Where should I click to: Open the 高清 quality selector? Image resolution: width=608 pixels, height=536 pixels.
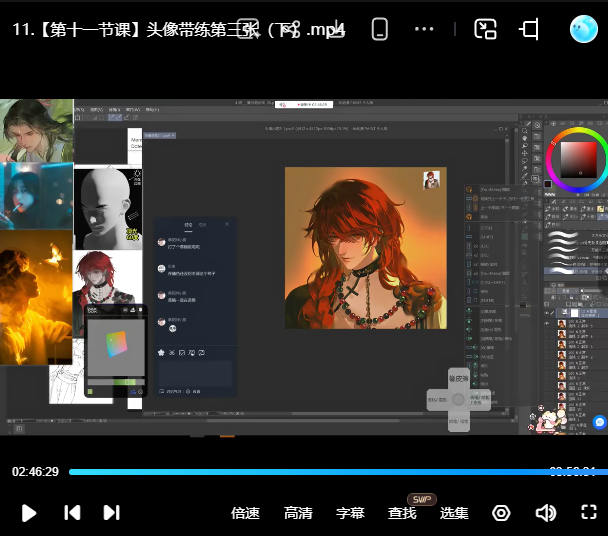(x=298, y=513)
